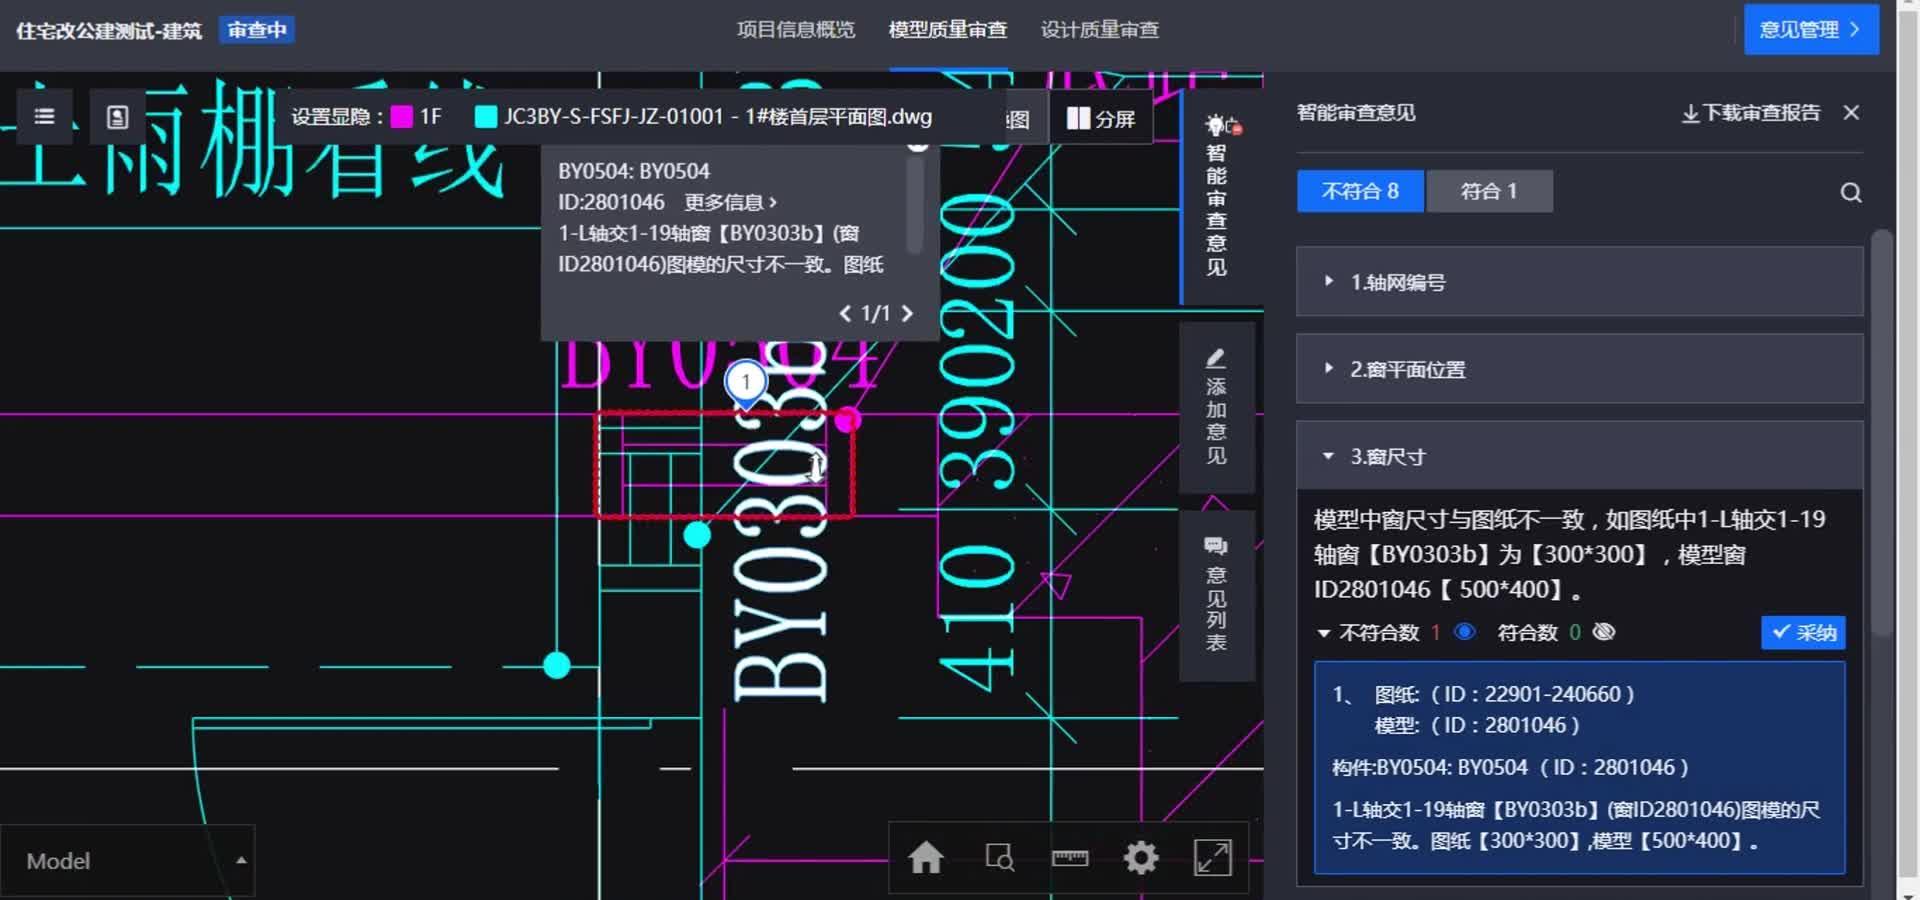Open 意见管理 button
This screenshot has width=1920, height=900.
coord(1811,30)
